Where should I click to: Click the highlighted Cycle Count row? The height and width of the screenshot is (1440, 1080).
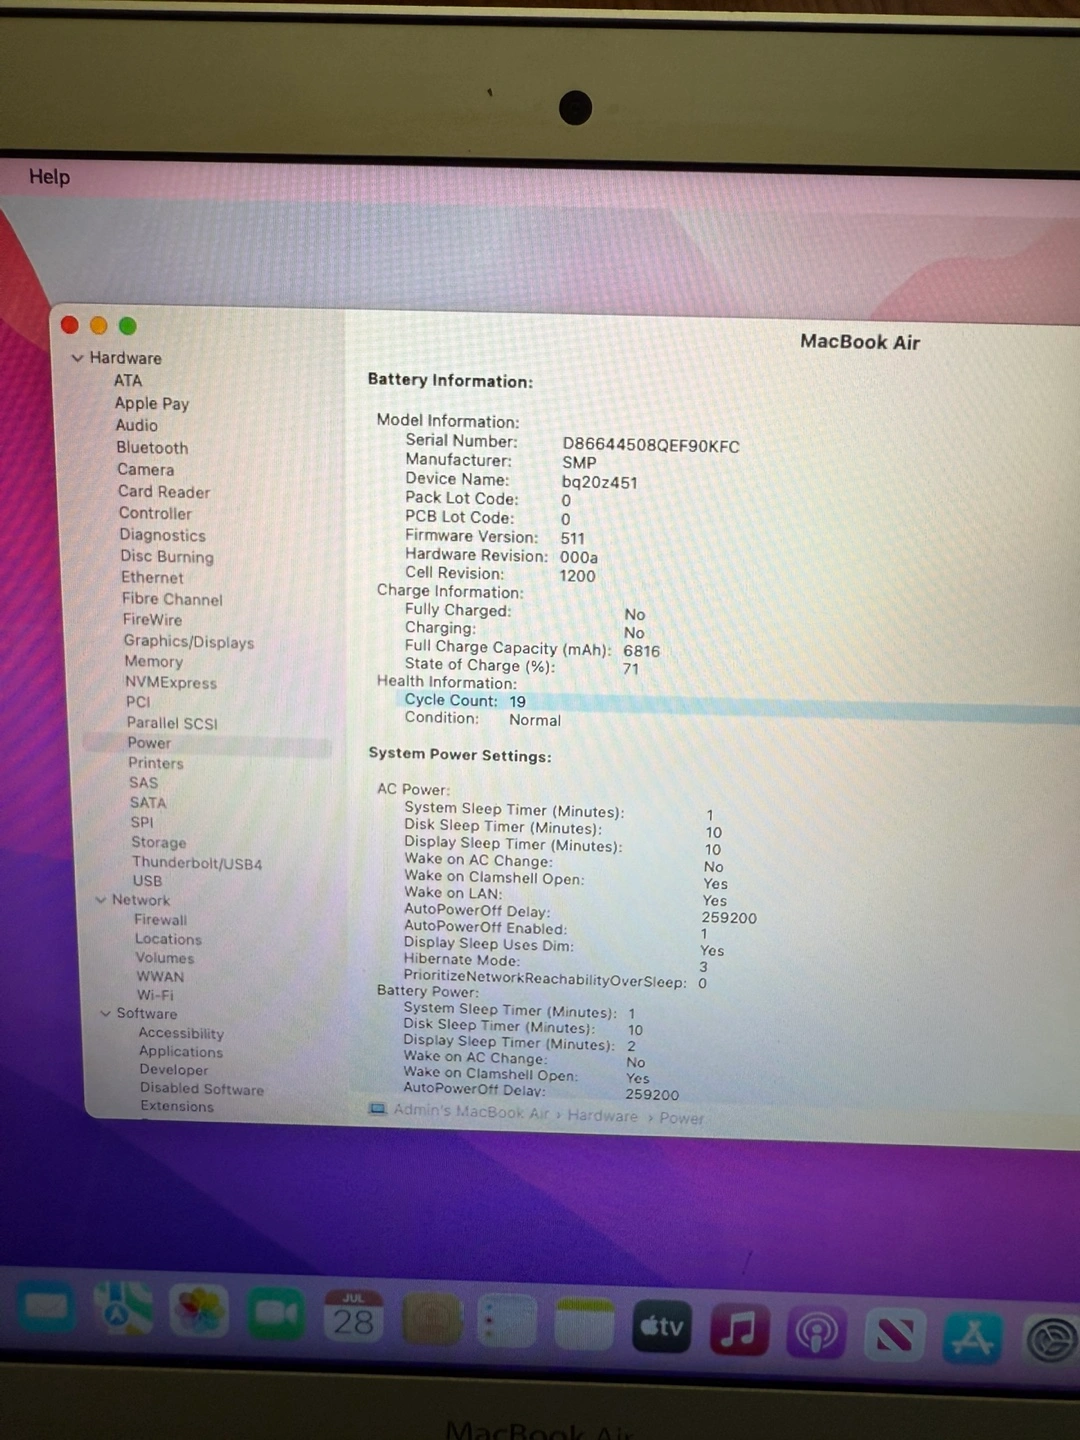pyautogui.click(x=740, y=706)
